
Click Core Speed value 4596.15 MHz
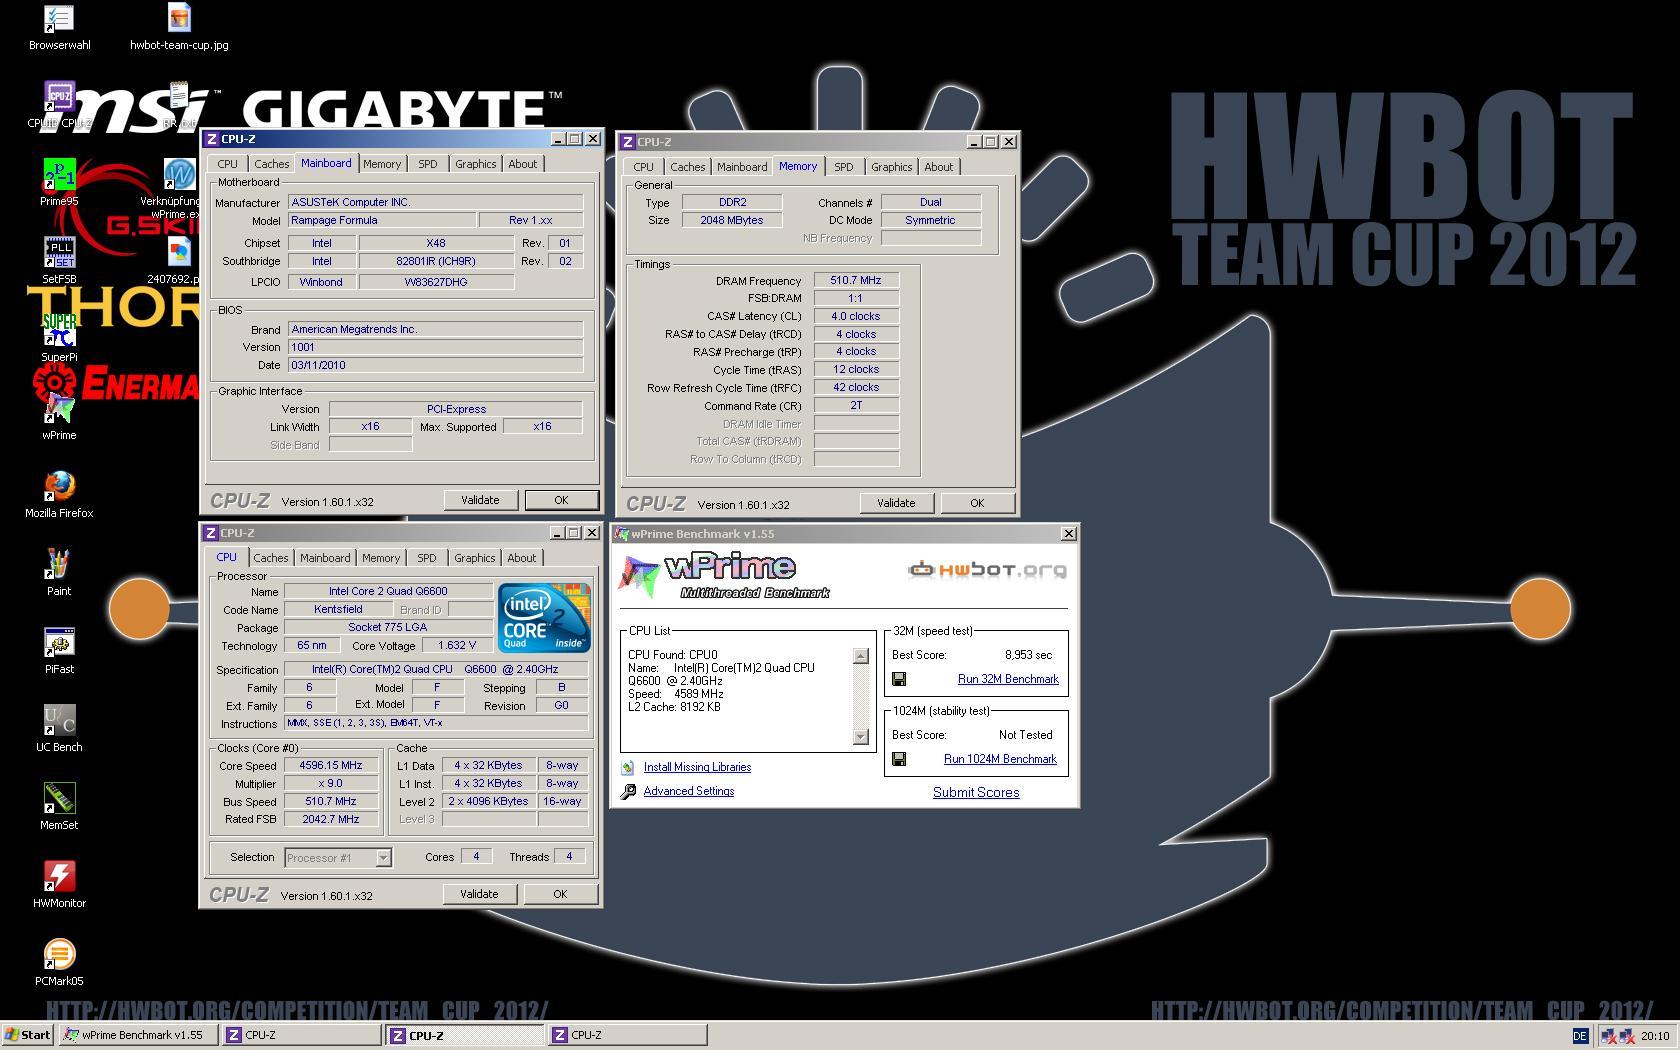click(x=331, y=765)
